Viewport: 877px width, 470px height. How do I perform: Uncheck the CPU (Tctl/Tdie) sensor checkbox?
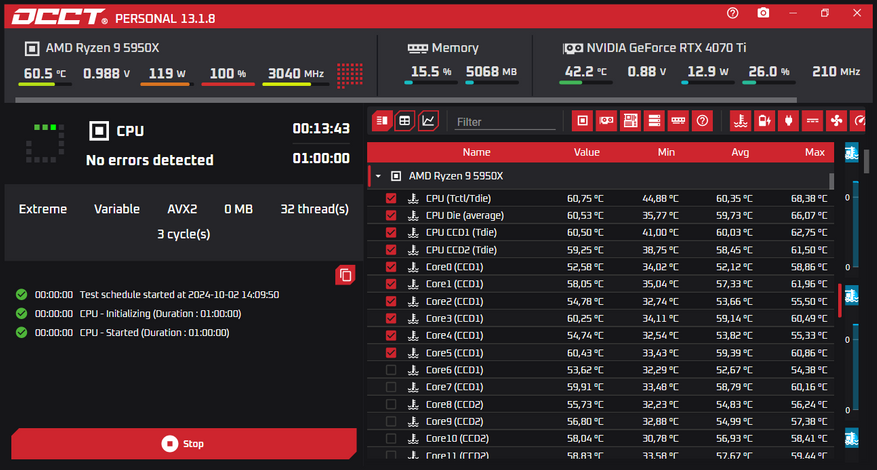click(391, 198)
